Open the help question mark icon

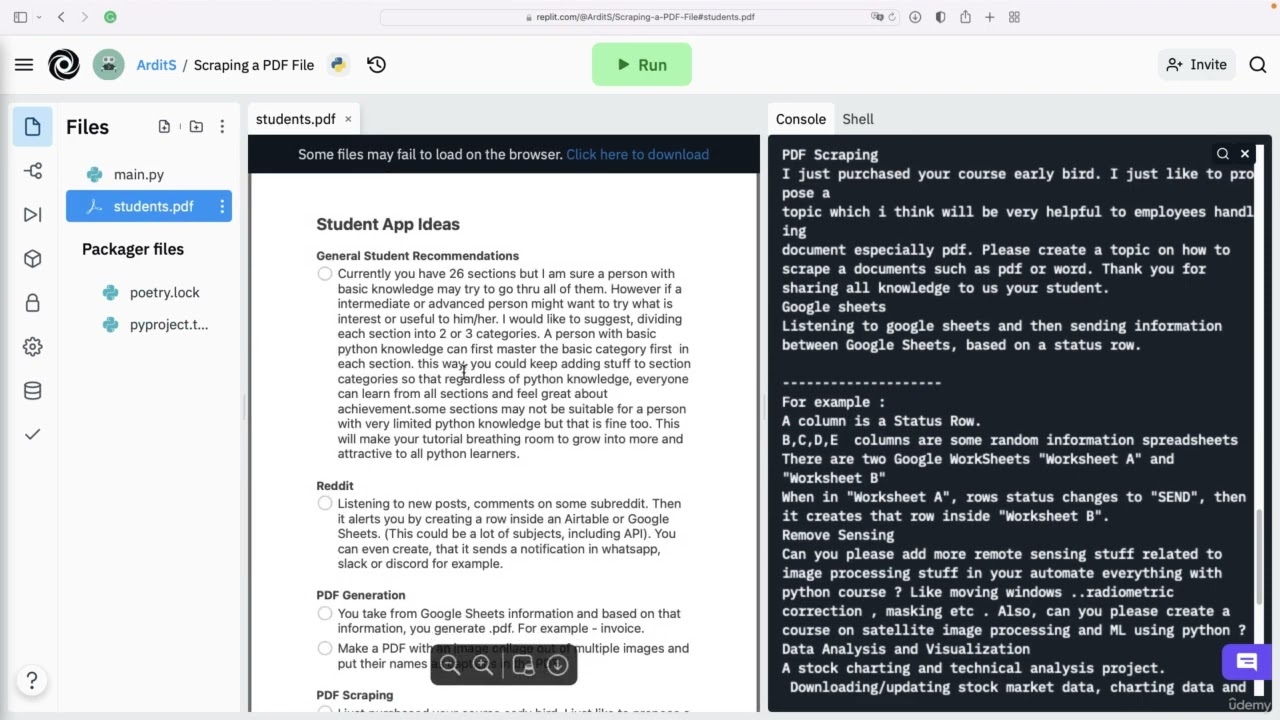pyautogui.click(x=32, y=681)
